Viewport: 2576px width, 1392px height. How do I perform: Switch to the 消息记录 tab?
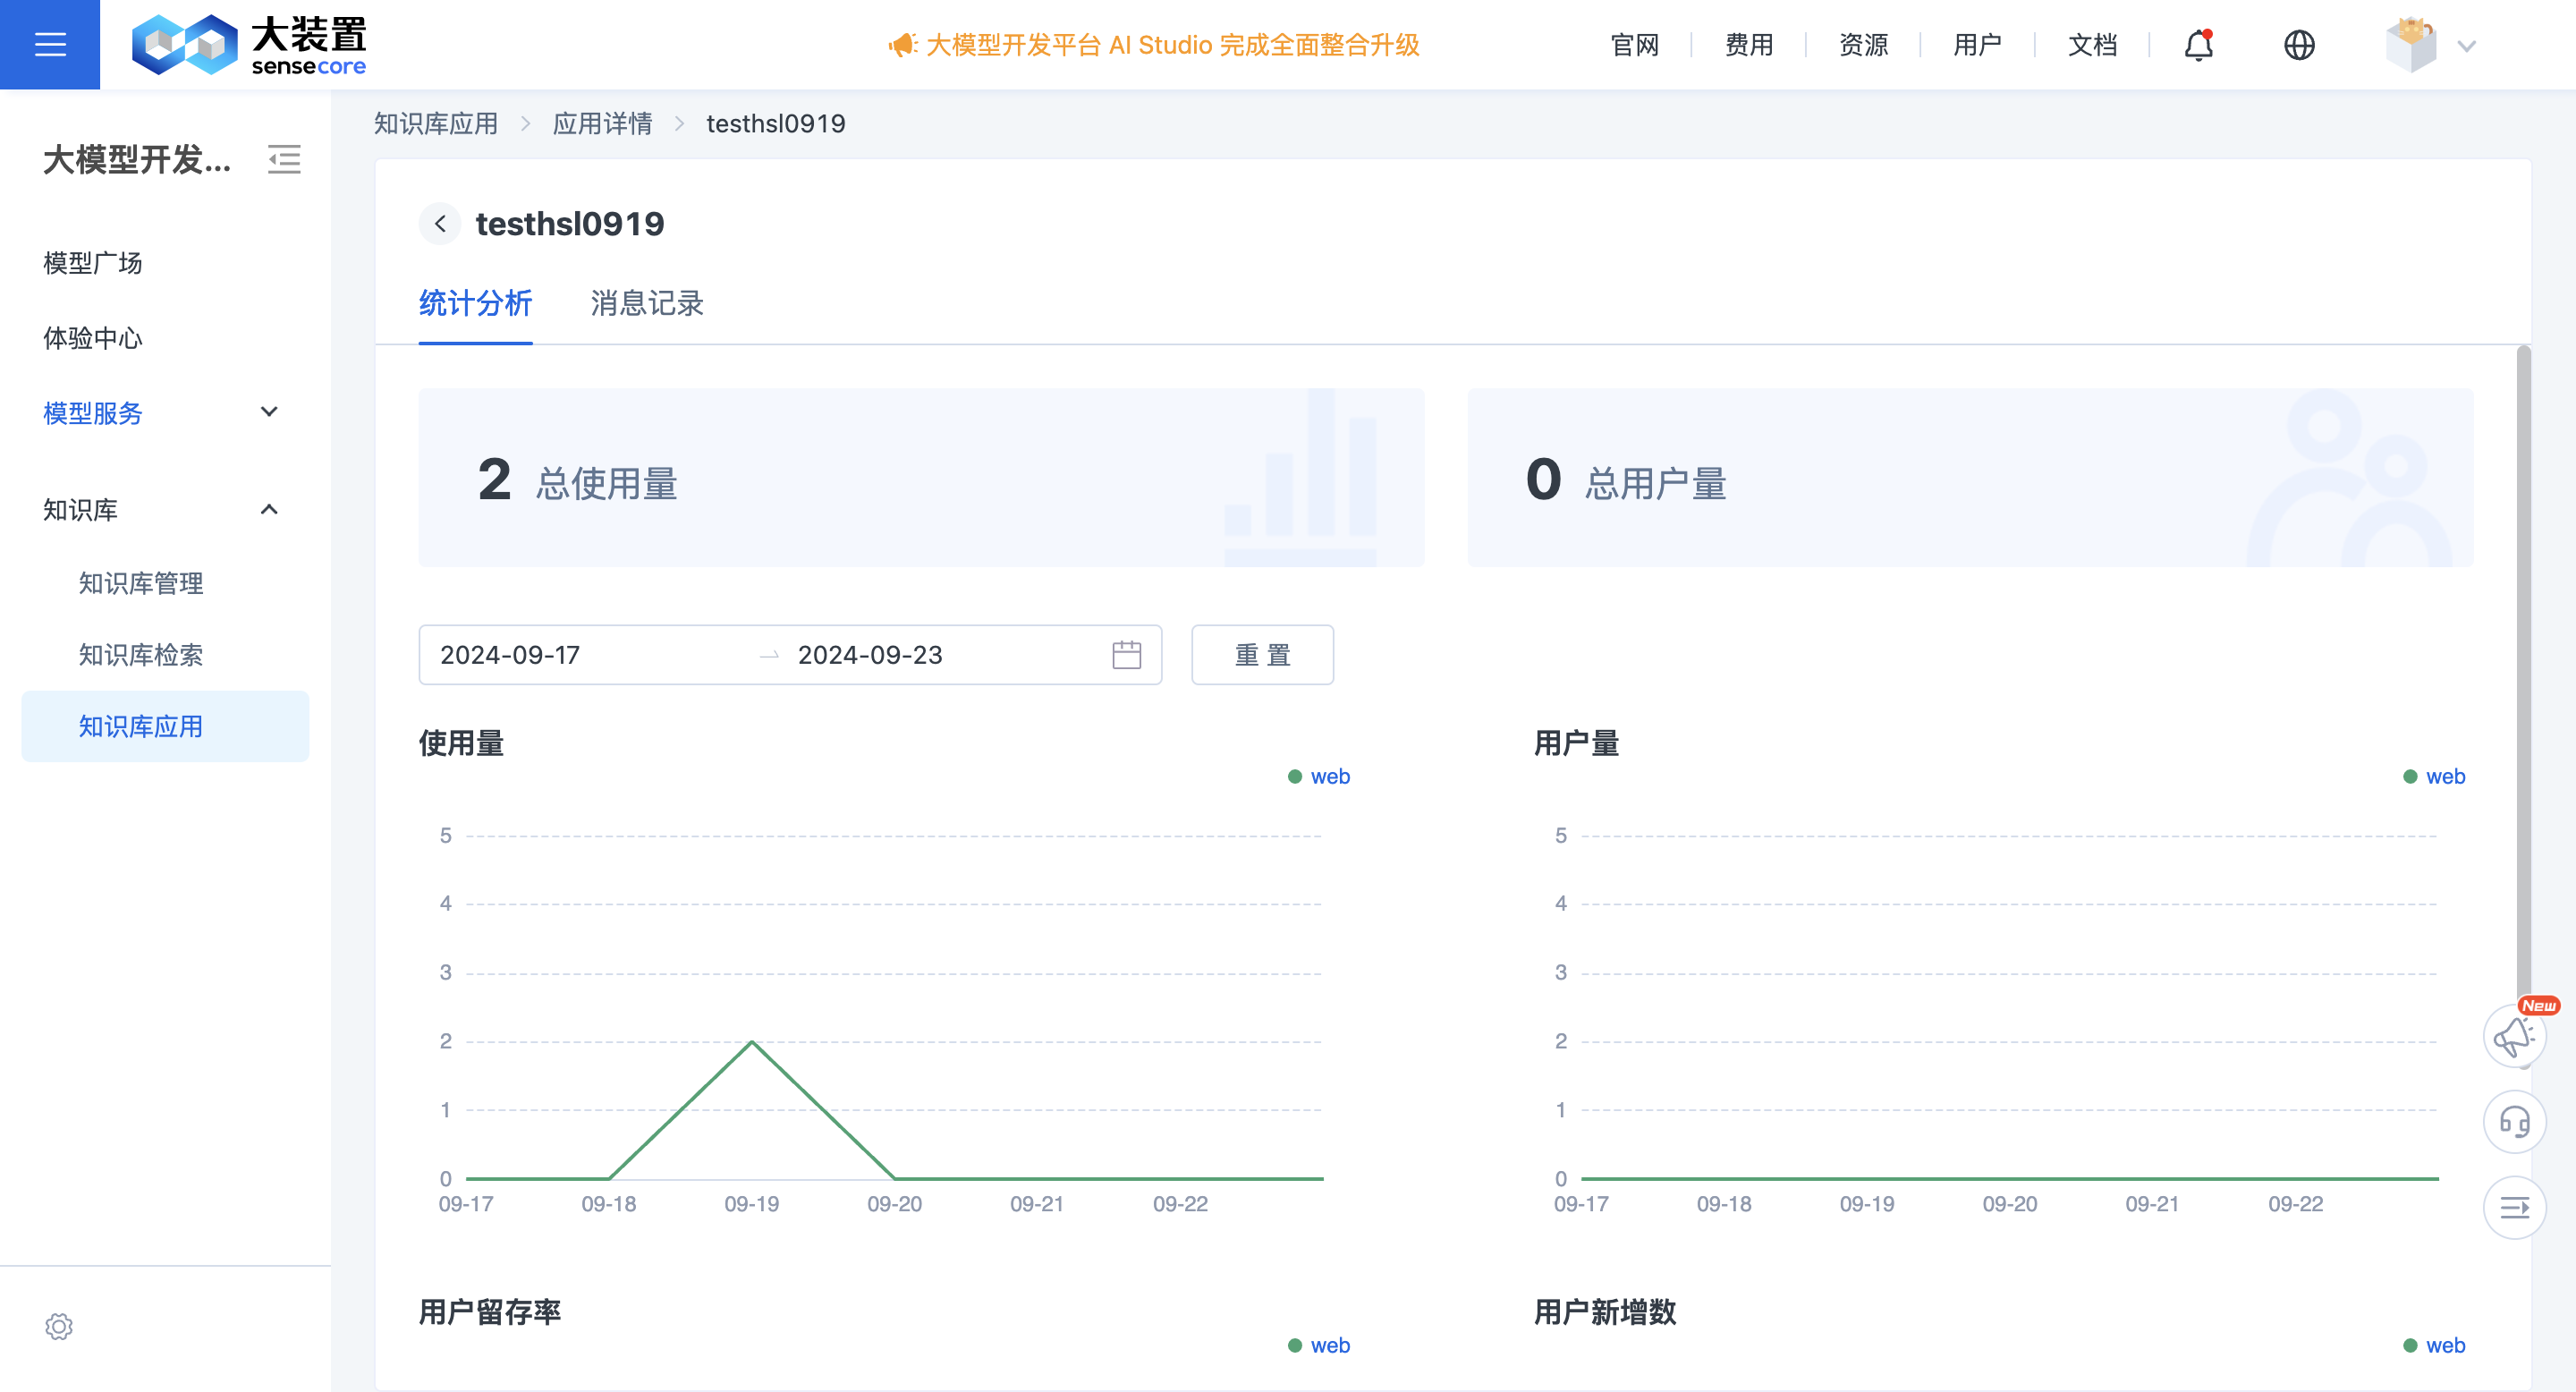point(646,304)
